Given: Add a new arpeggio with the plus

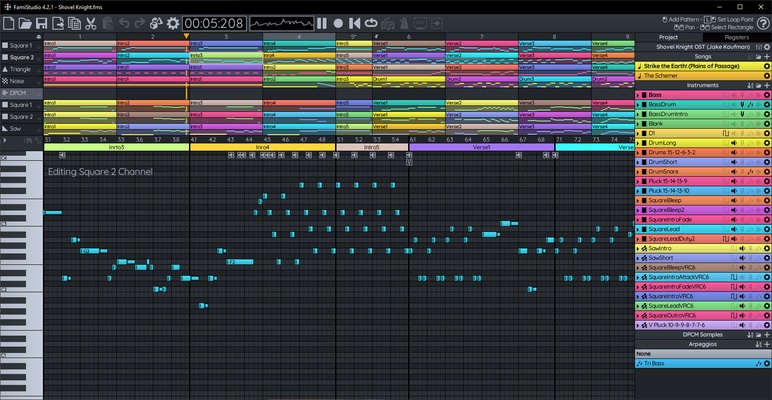Looking at the screenshot, I should tap(767, 344).
